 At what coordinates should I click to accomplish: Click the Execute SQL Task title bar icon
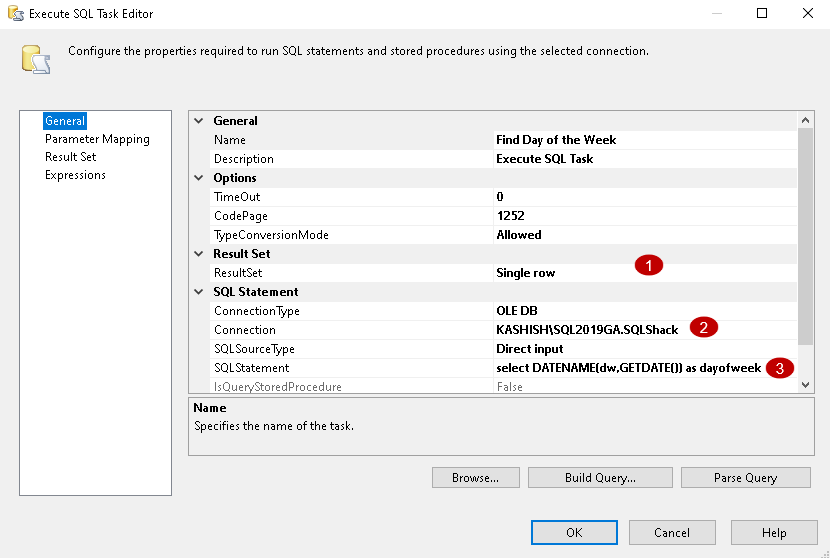pyautogui.click(x=14, y=14)
